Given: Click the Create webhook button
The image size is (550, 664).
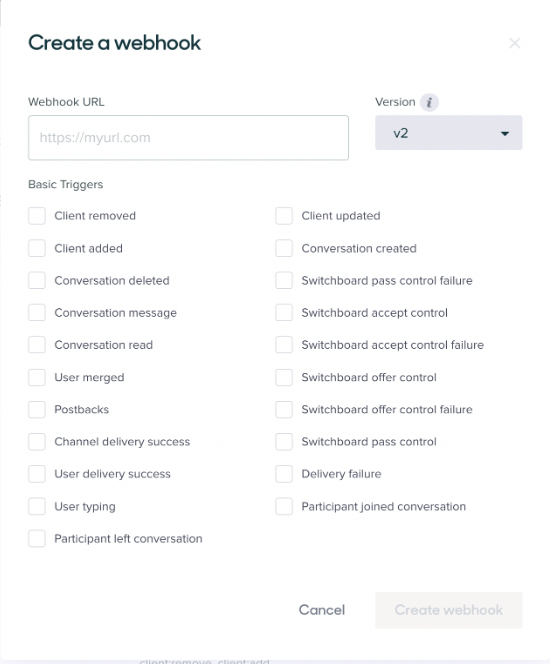Looking at the screenshot, I should (448, 610).
